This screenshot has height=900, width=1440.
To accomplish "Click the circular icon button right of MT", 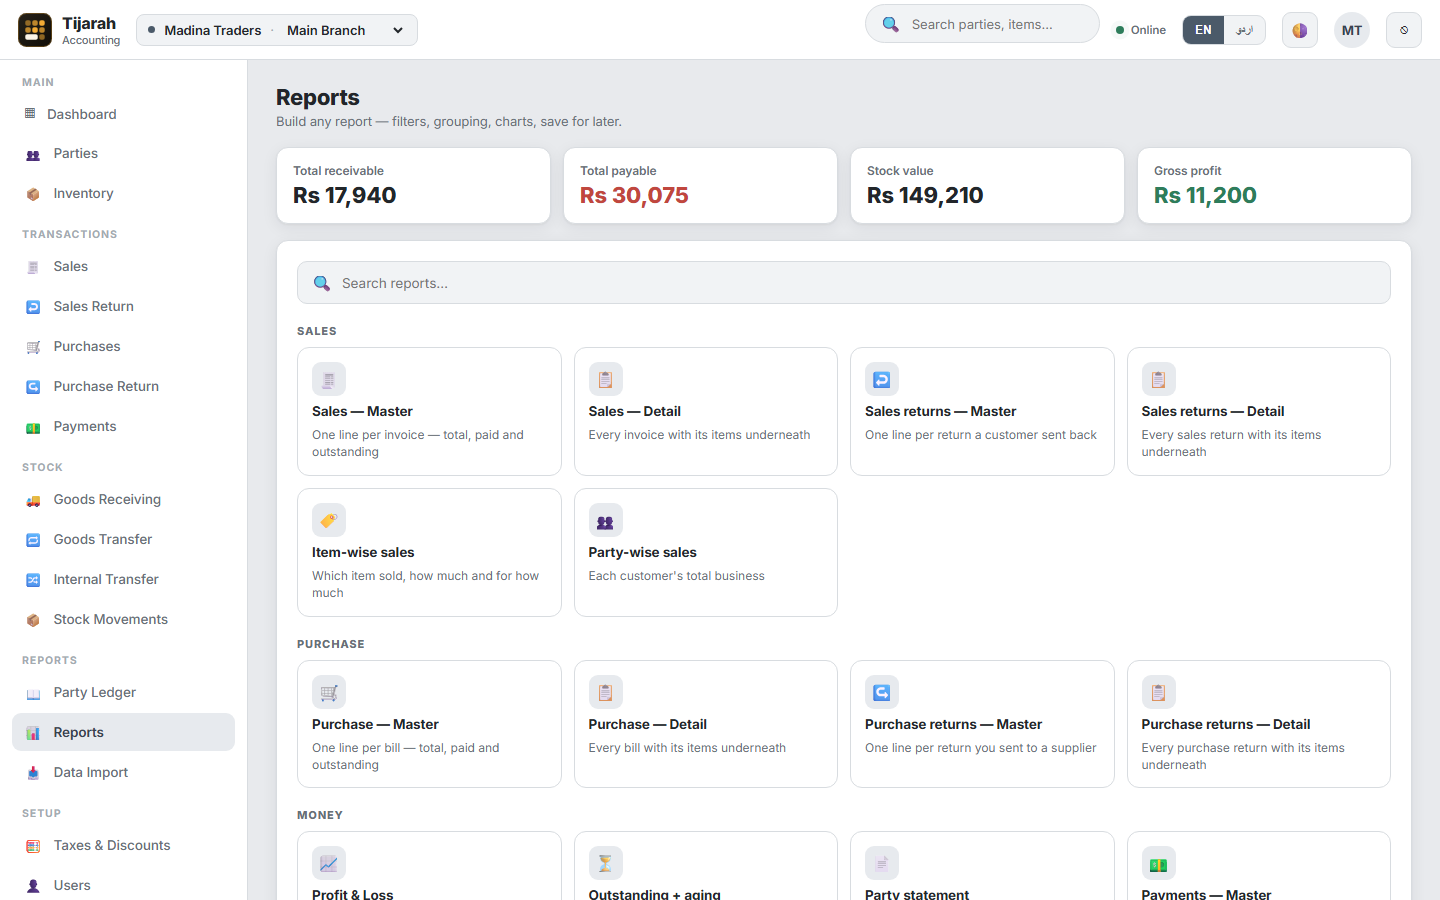I will [x=1404, y=30].
